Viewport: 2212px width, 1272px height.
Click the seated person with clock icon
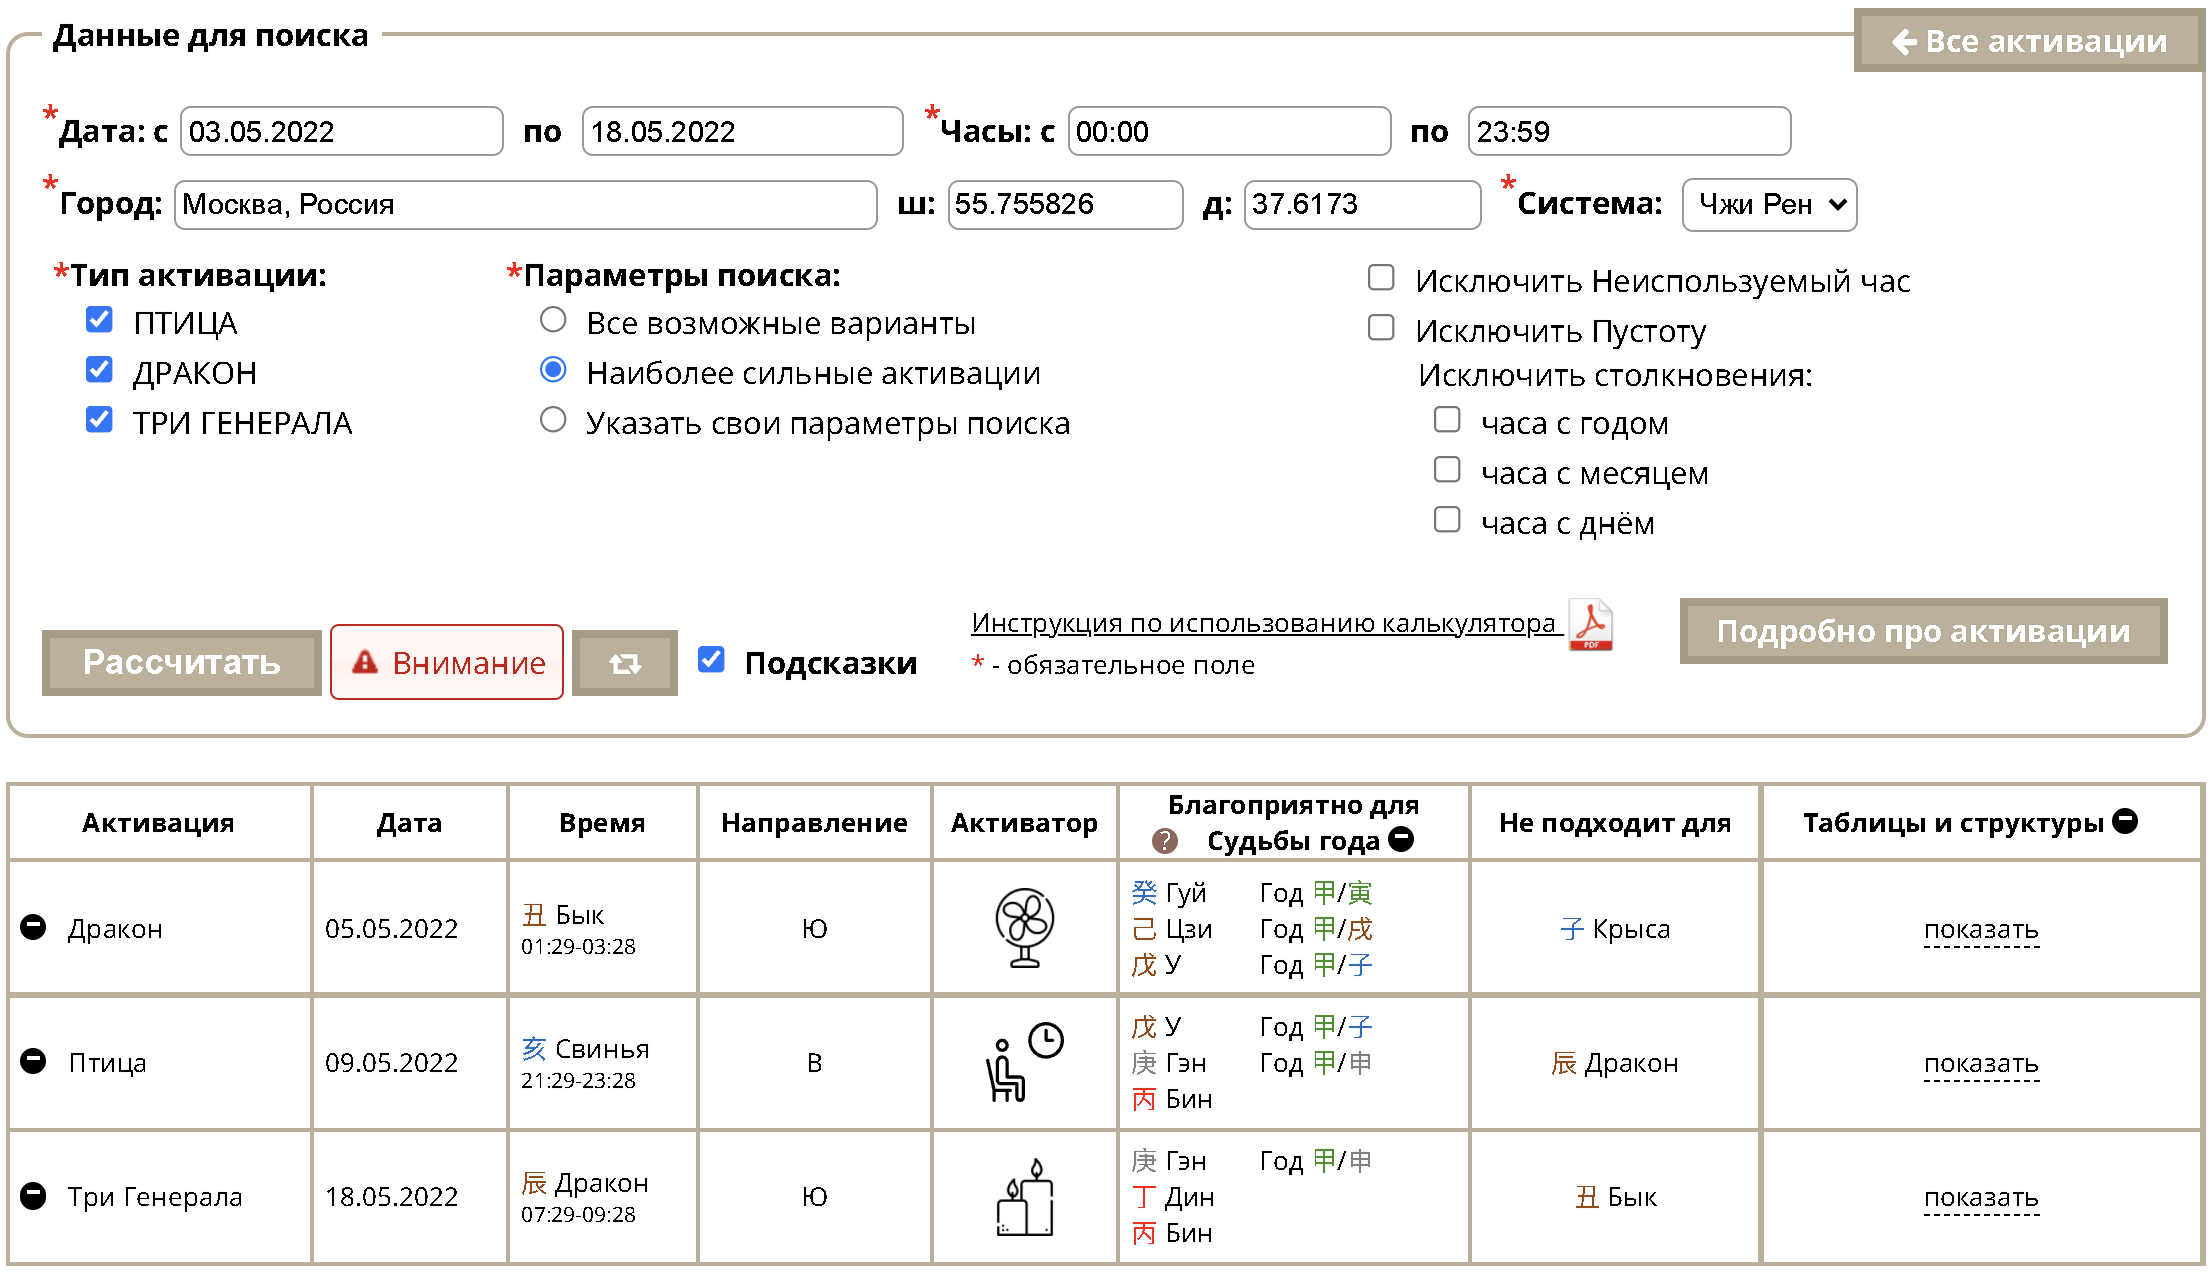pos(1024,1061)
